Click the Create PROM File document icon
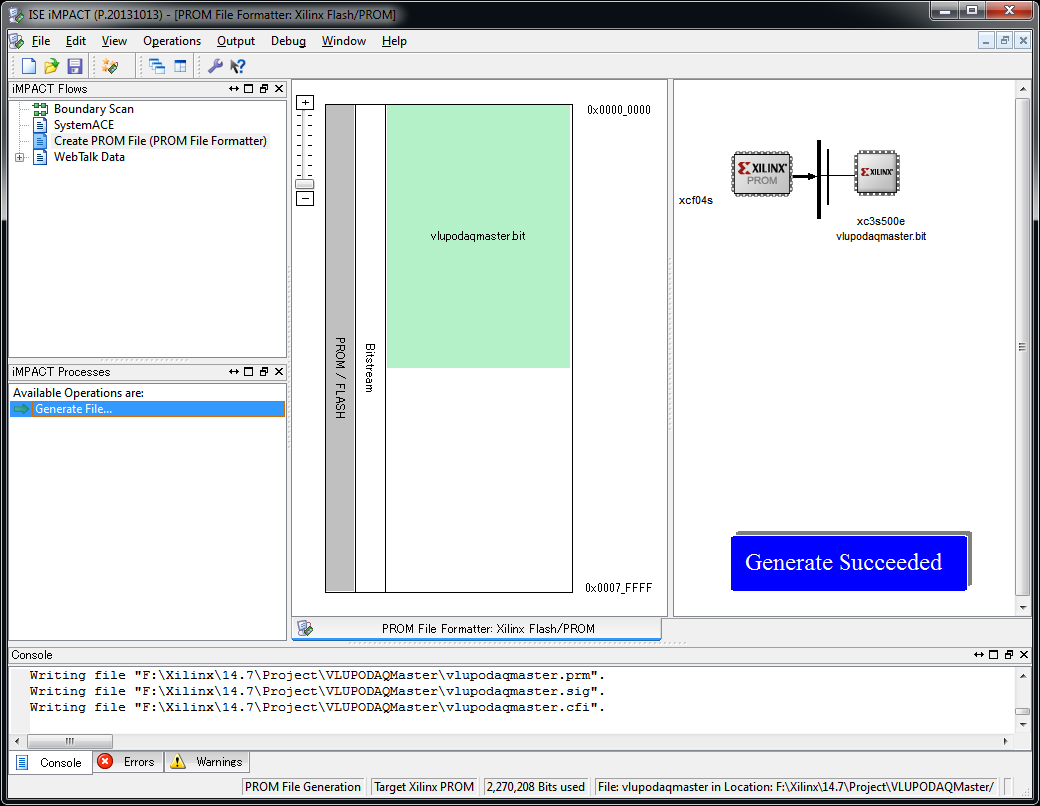Screen dimensions: 1040x806 point(40,141)
